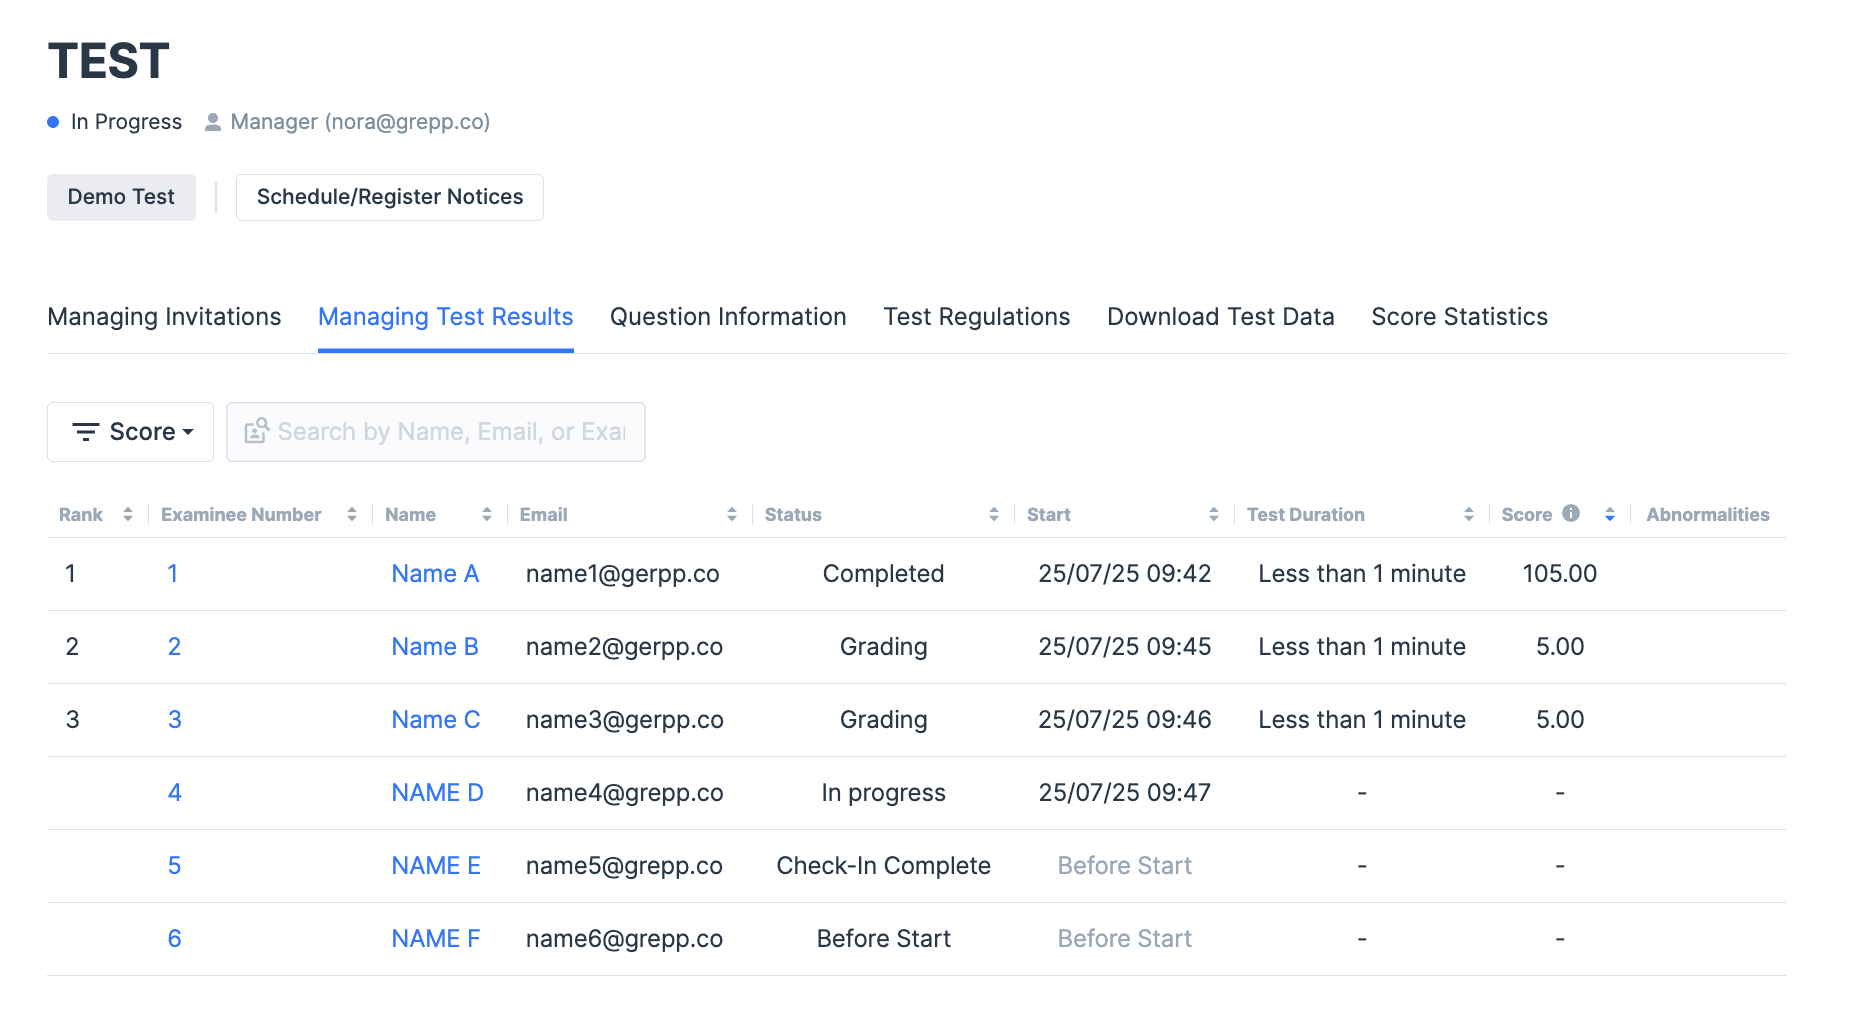This screenshot has height=1016, width=1868.
Task: Click the Rank column sort icon
Action: (128, 514)
